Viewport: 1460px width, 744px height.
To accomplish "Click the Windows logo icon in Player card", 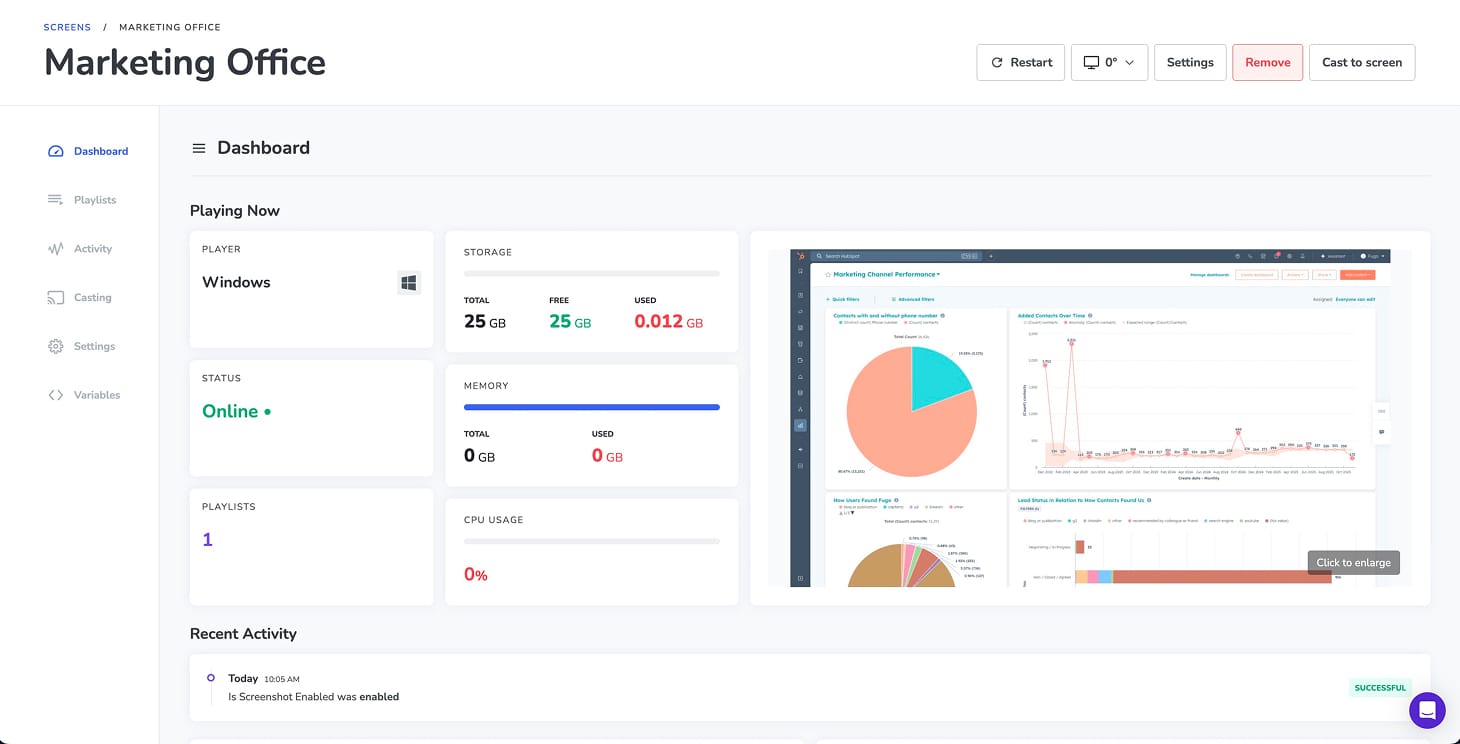I will (409, 283).
